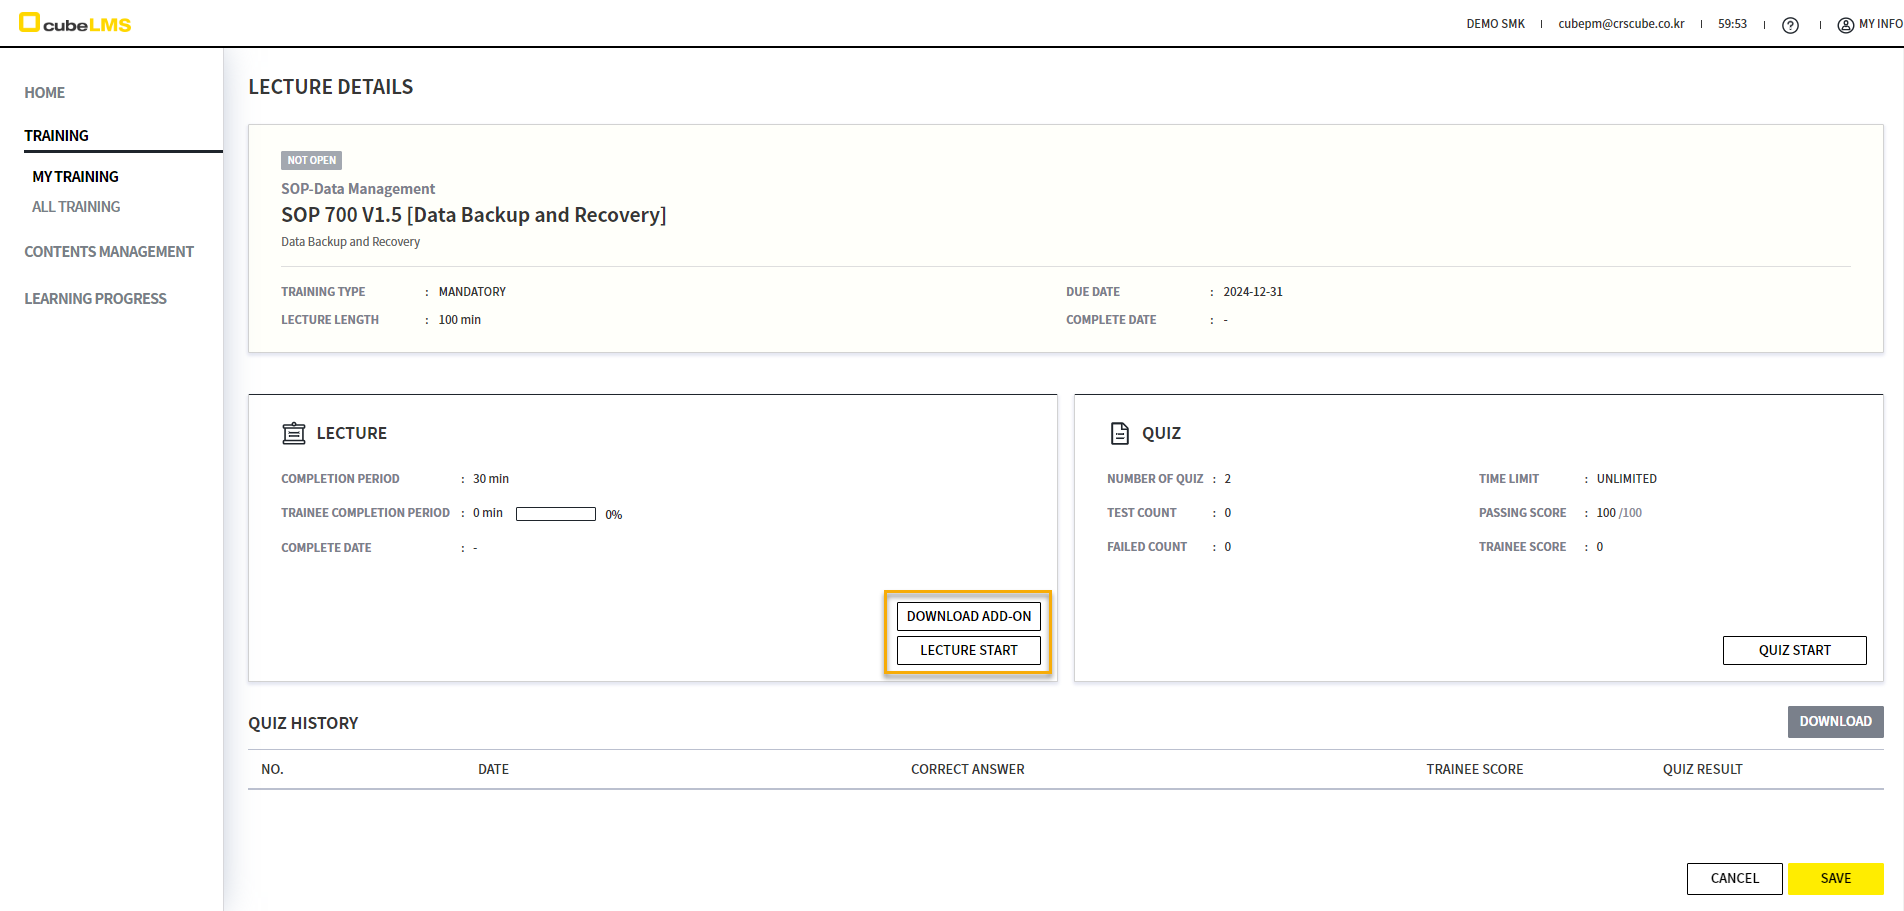Image resolution: width=1904 pixels, height=911 pixels.
Task: Select TRAINING in the sidebar
Action: tap(57, 136)
